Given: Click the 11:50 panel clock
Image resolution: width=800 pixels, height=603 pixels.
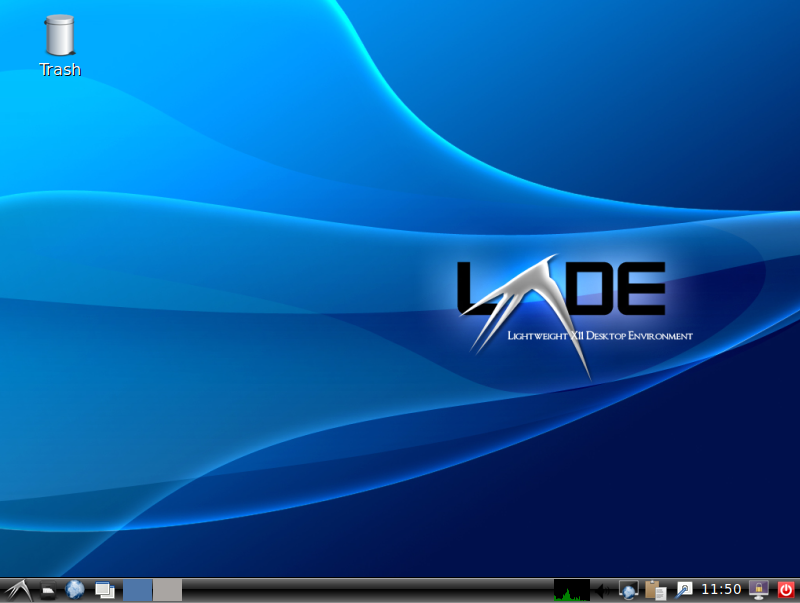Looking at the screenshot, I should tap(721, 590).
